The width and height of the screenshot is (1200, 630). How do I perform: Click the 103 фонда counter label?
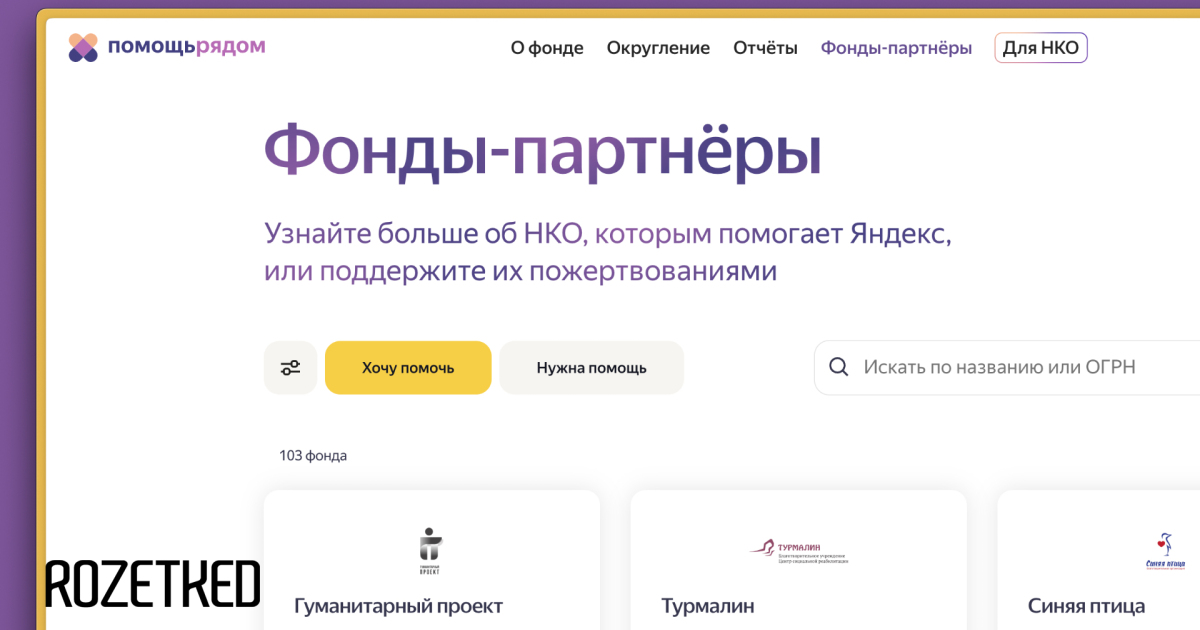tap(313, 456)
